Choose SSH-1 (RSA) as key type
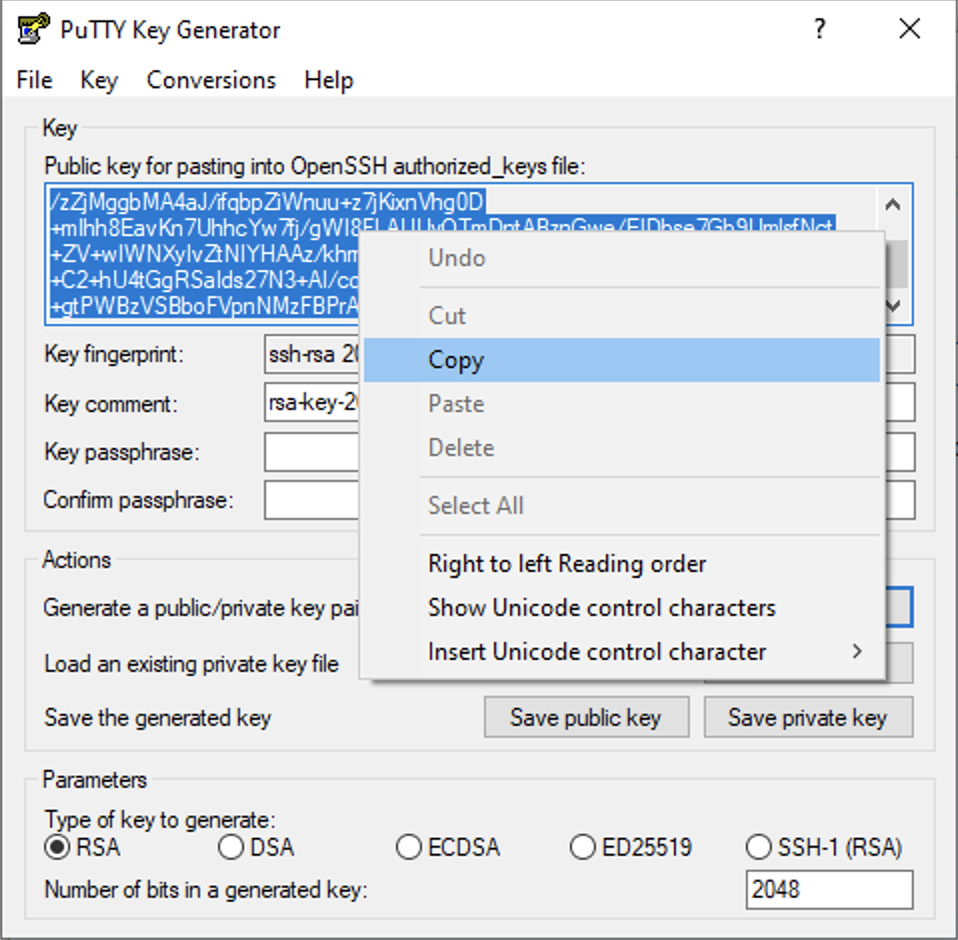 click(758, 847)
